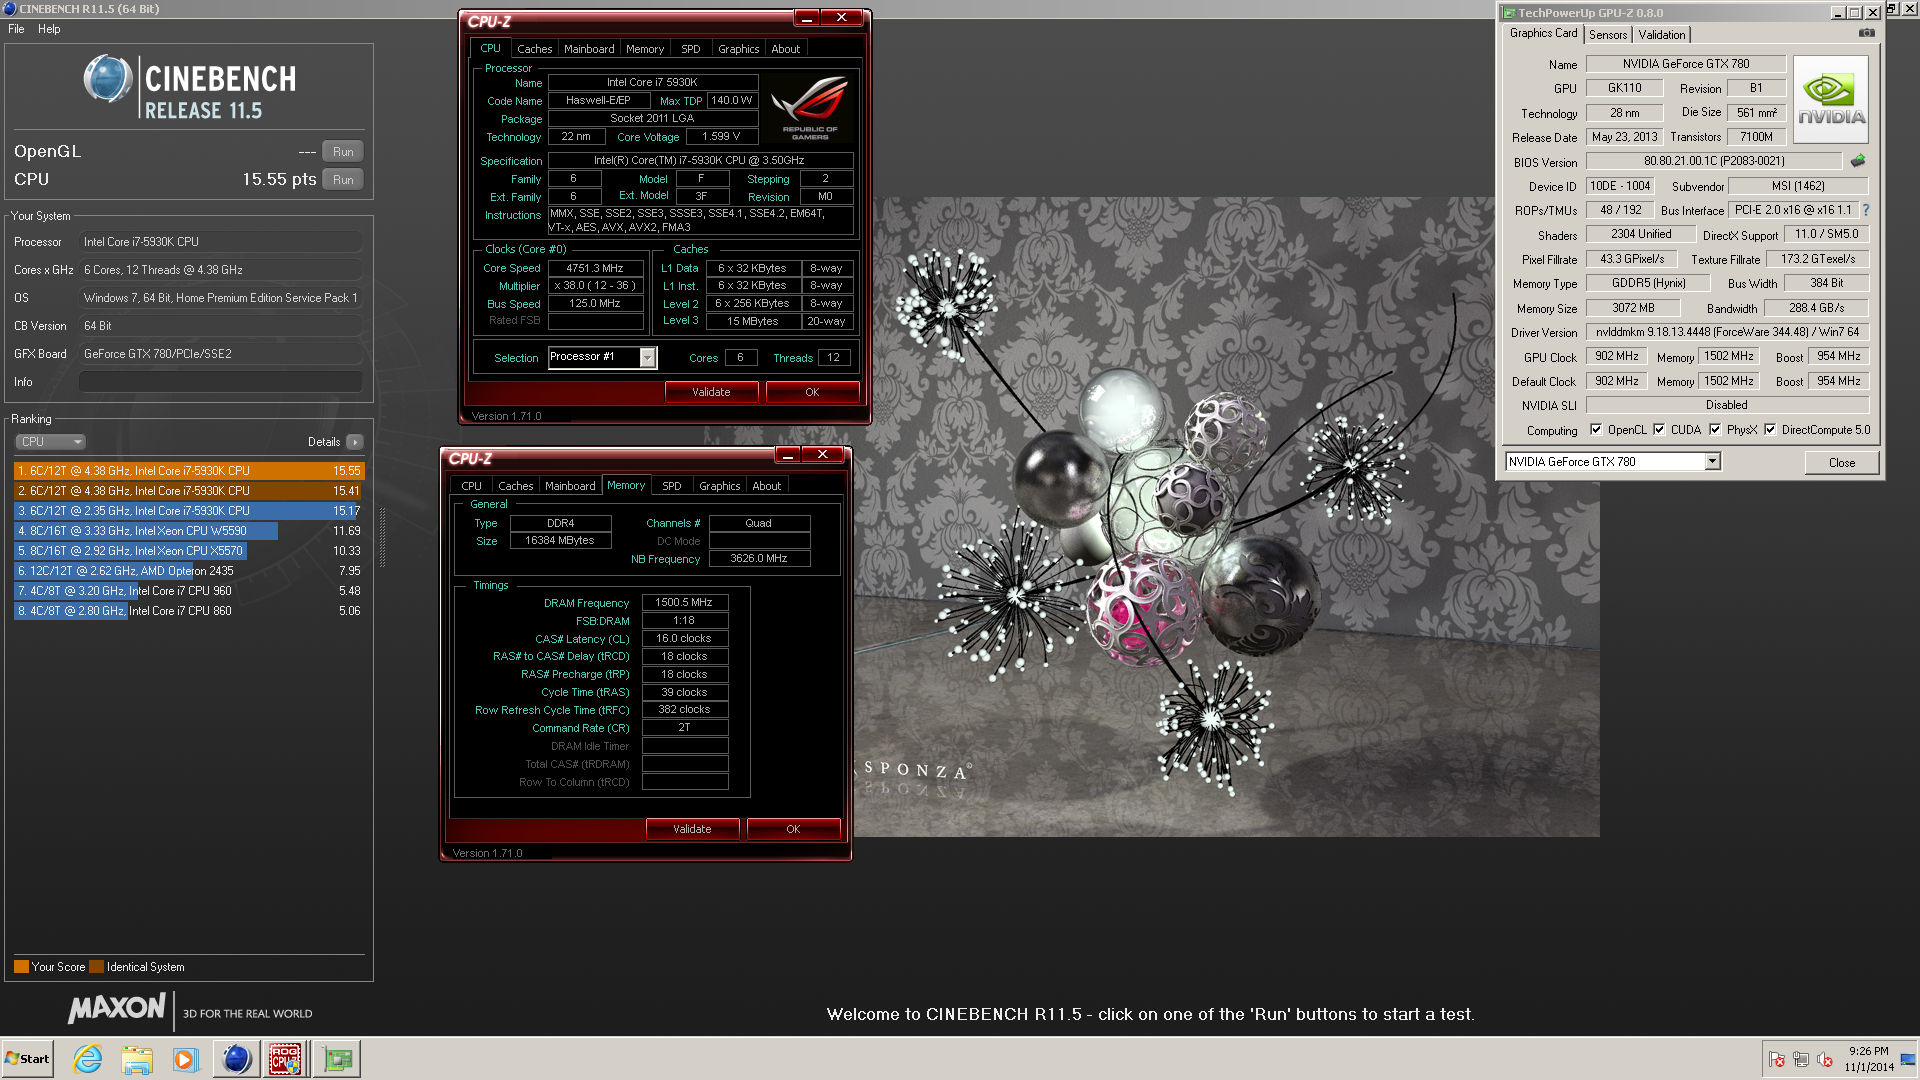Viewport: 1920px width, 1080px height.
Task: Click the Cinebench globe logo
Action: pyautogui.click(x=108, y=80)
